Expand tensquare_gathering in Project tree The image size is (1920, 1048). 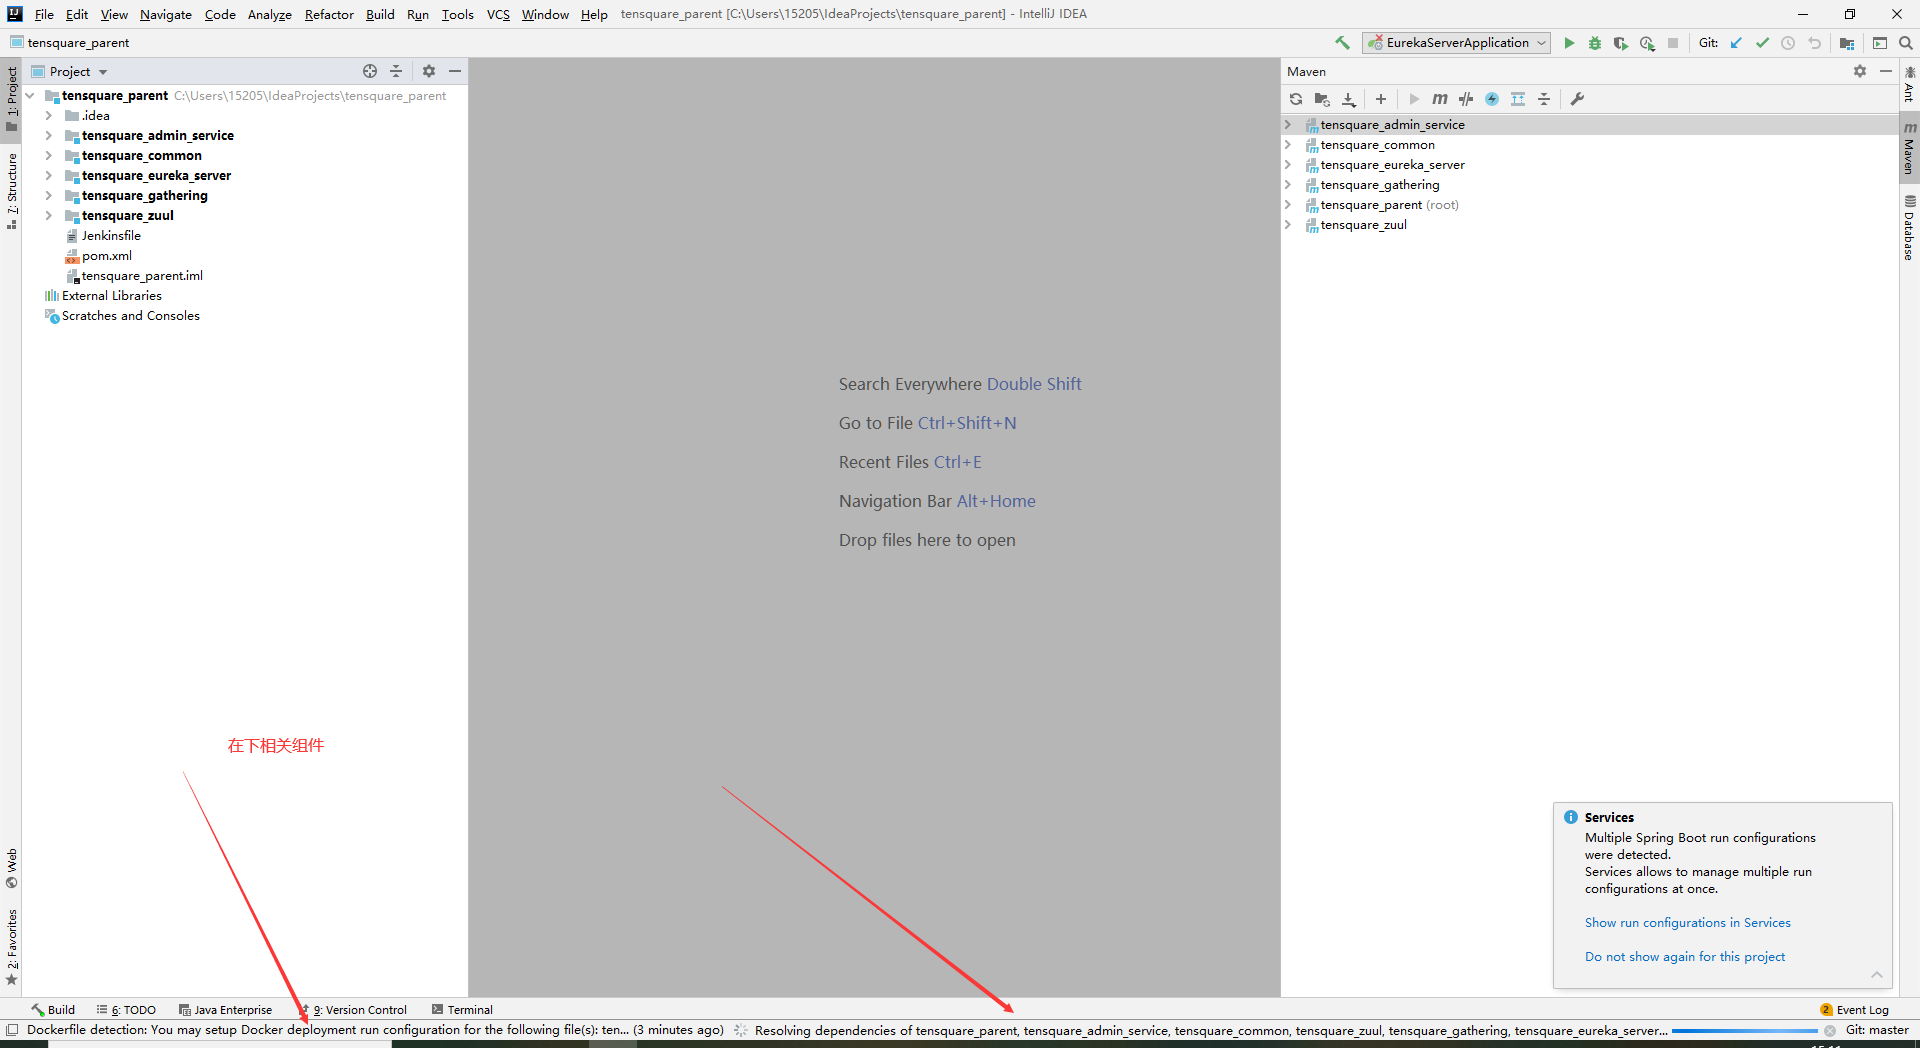(48, 196)
